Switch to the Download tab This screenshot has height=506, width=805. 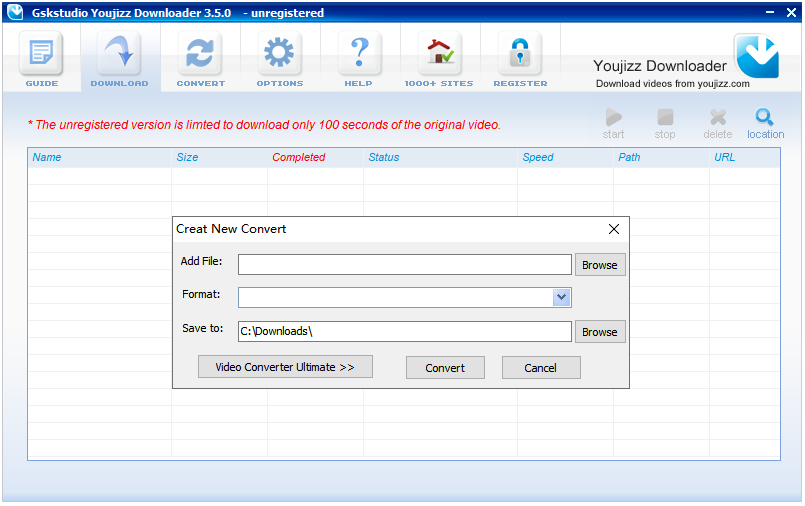pos(120,59)
